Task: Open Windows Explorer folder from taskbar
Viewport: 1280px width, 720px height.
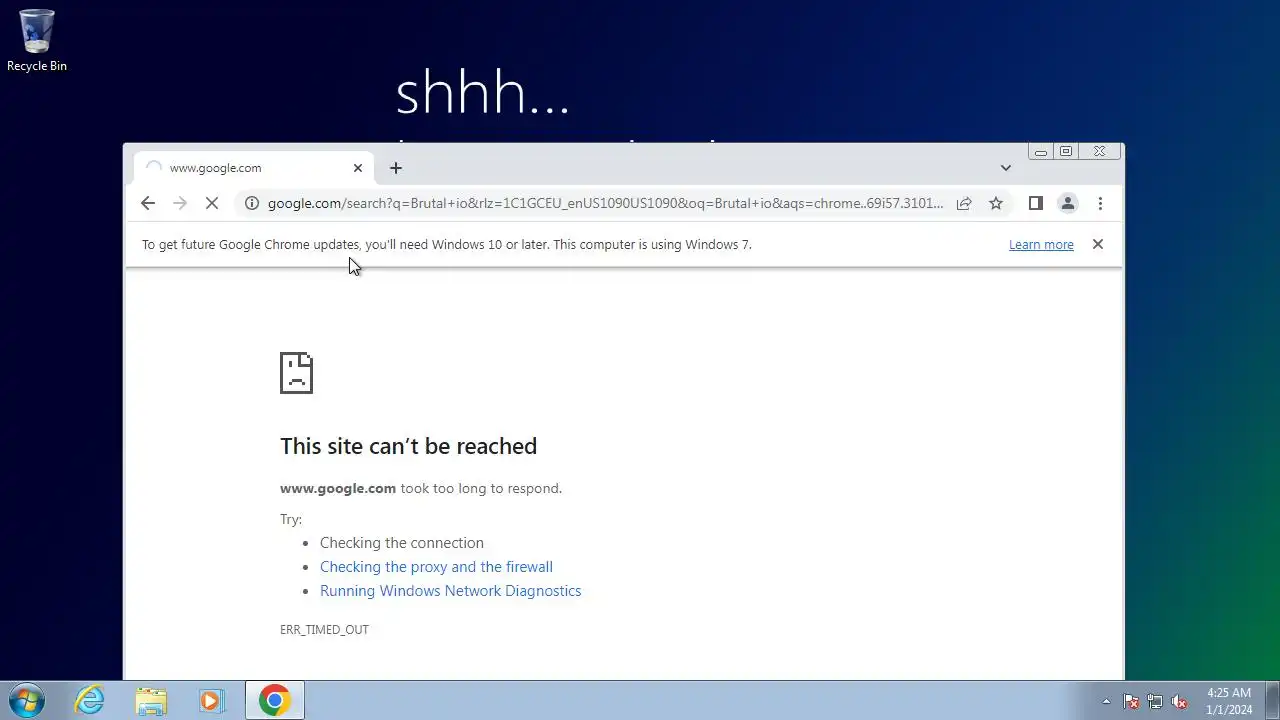Action: click(x=151, y=700)
